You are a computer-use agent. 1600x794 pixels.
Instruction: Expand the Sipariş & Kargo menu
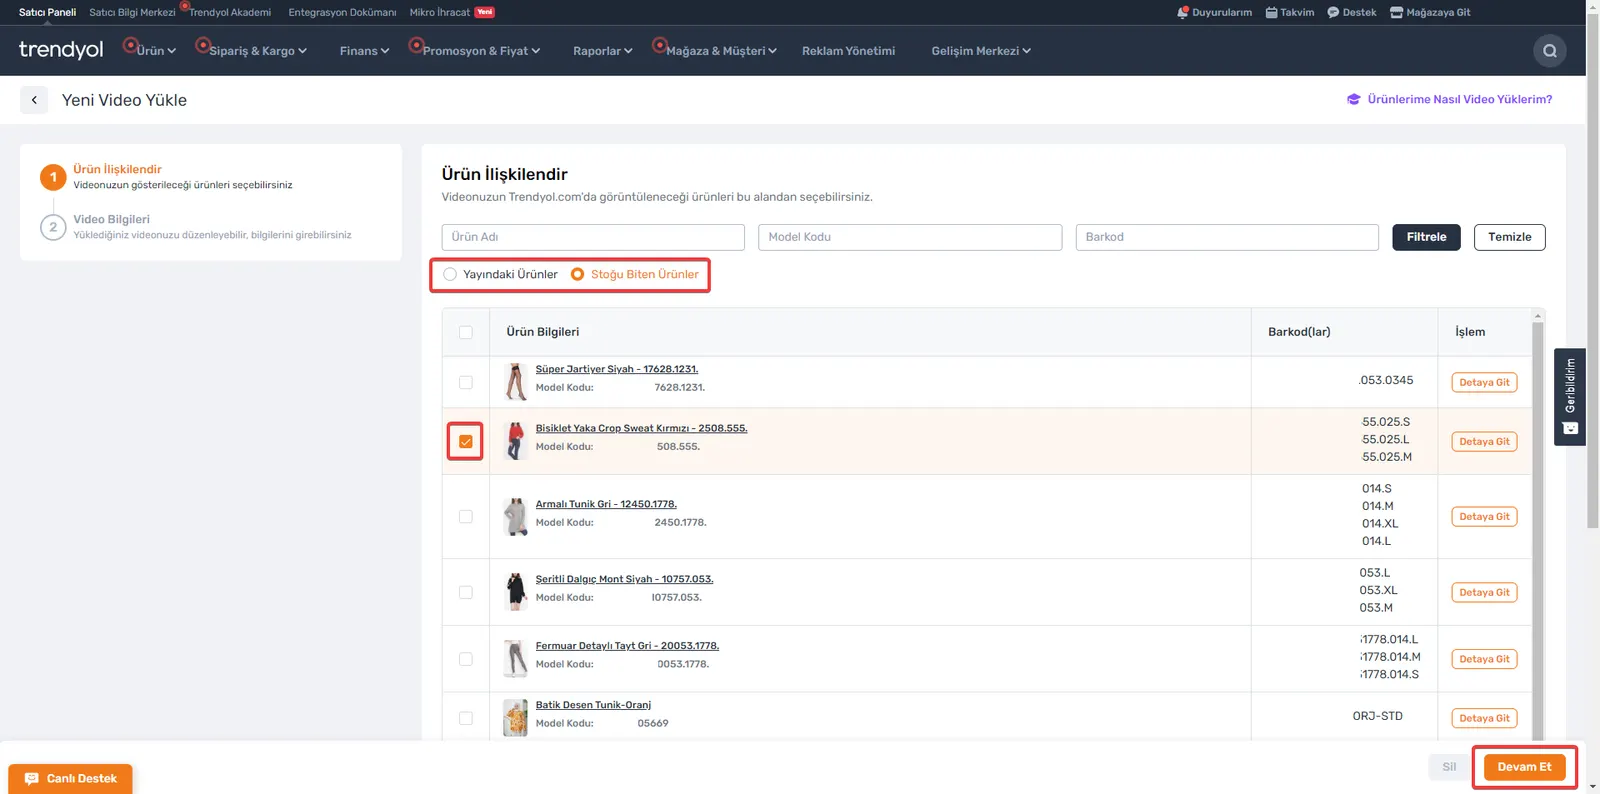tap(258, 51)
